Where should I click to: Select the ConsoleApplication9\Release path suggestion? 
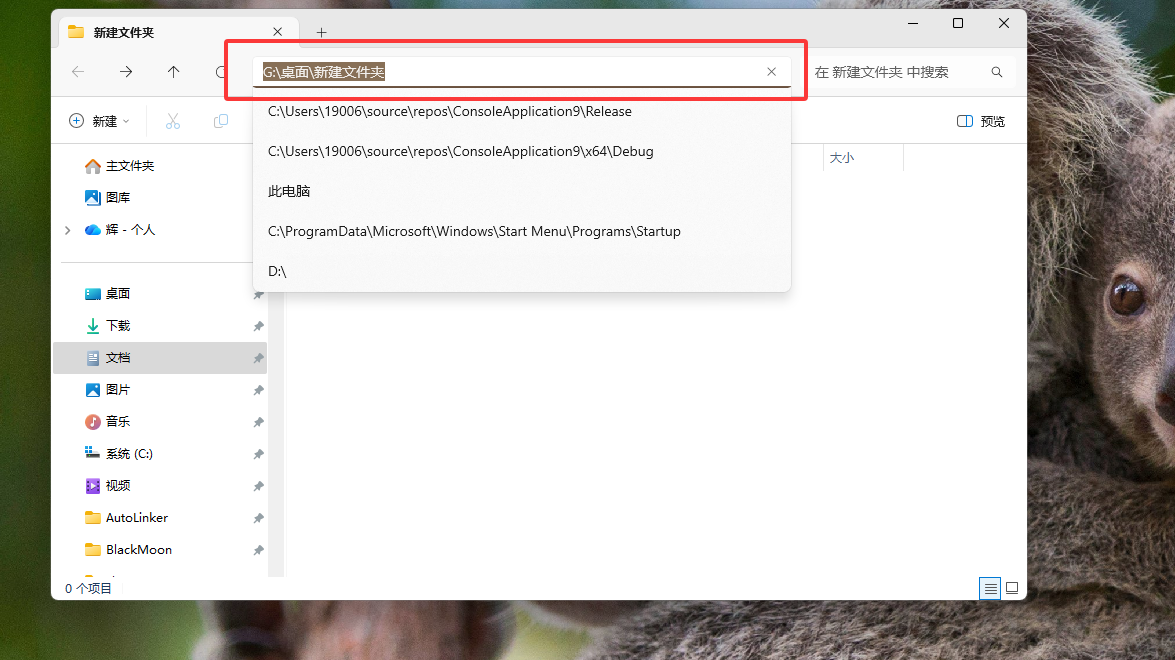click(x=450, y=111)
